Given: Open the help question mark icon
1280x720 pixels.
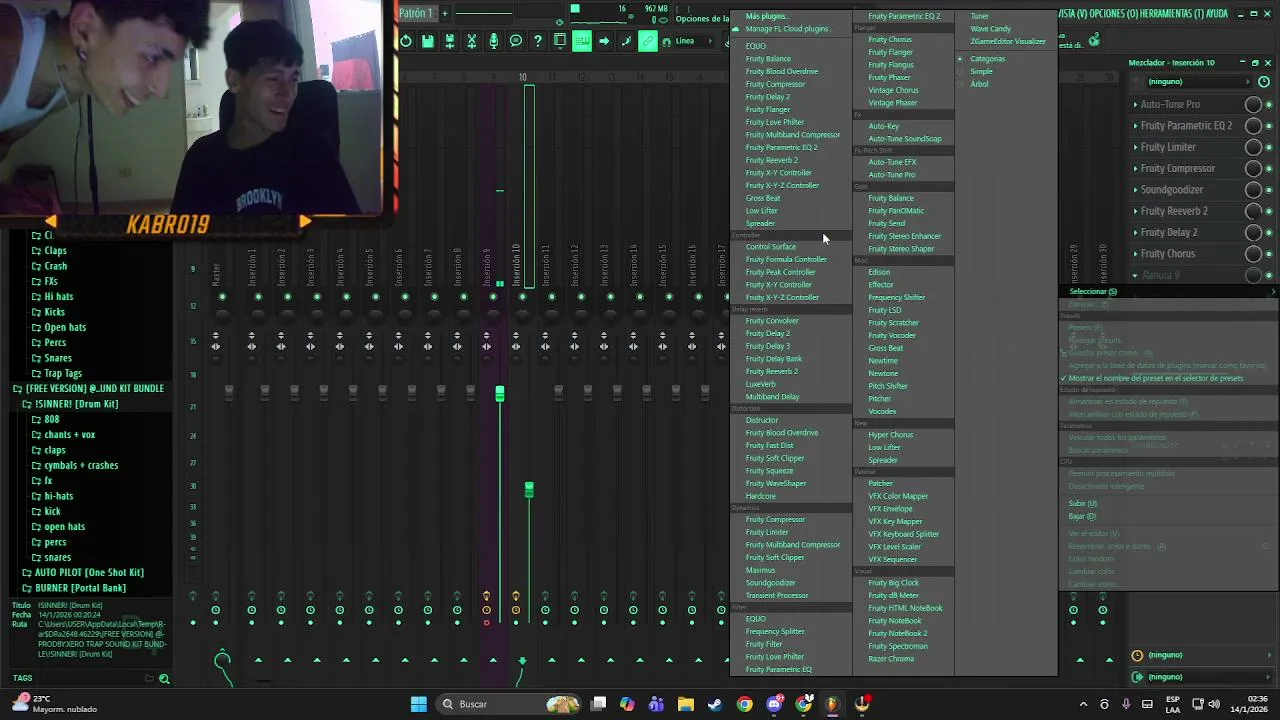Looking at the screenshot, I should point(538,41).
